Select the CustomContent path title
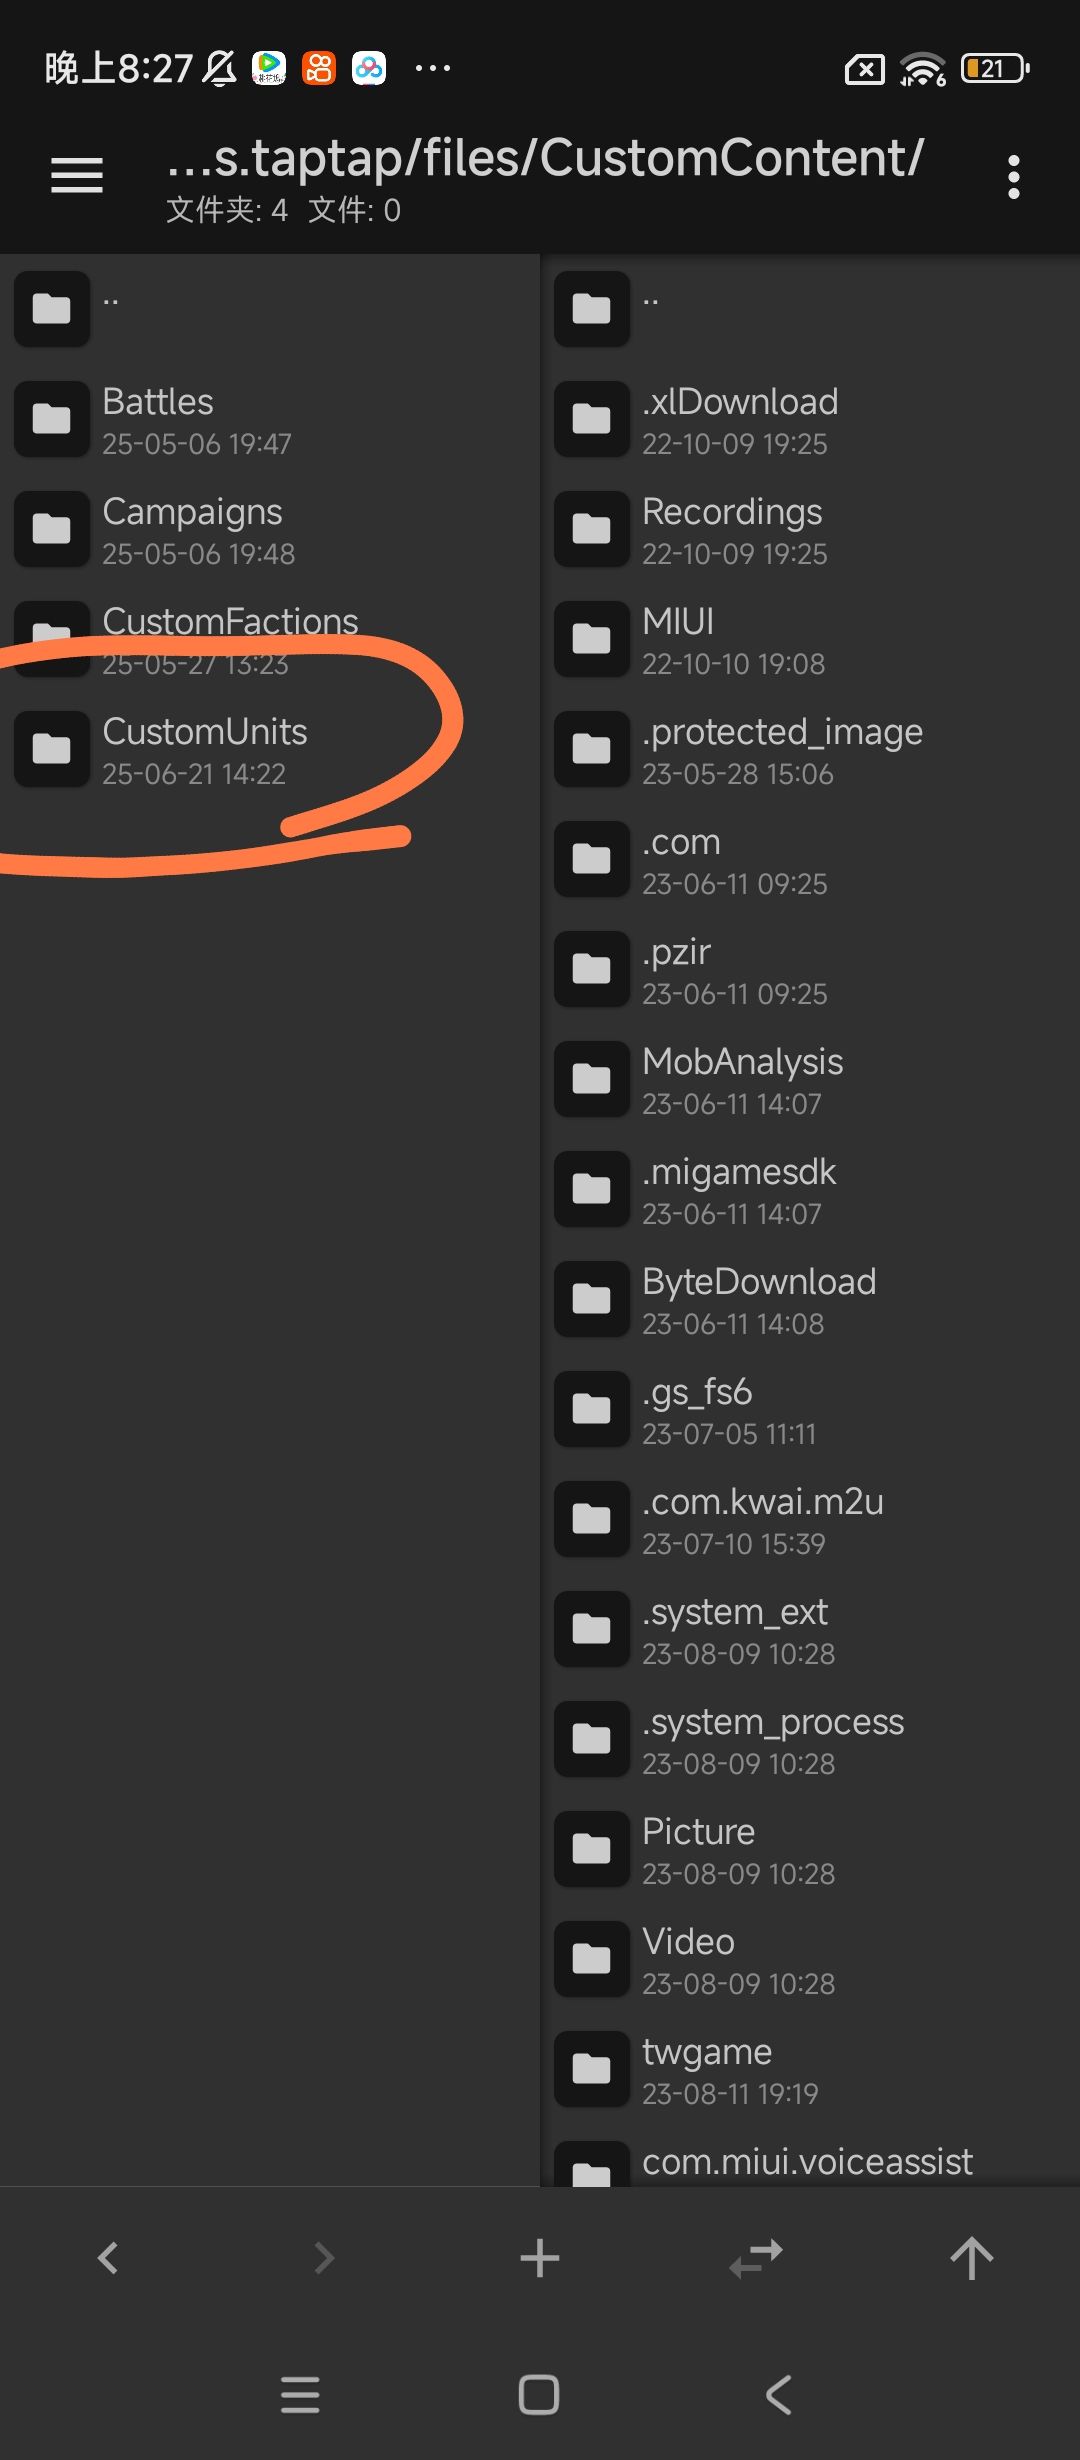The image size is (1080, 2460). [545, 159]
